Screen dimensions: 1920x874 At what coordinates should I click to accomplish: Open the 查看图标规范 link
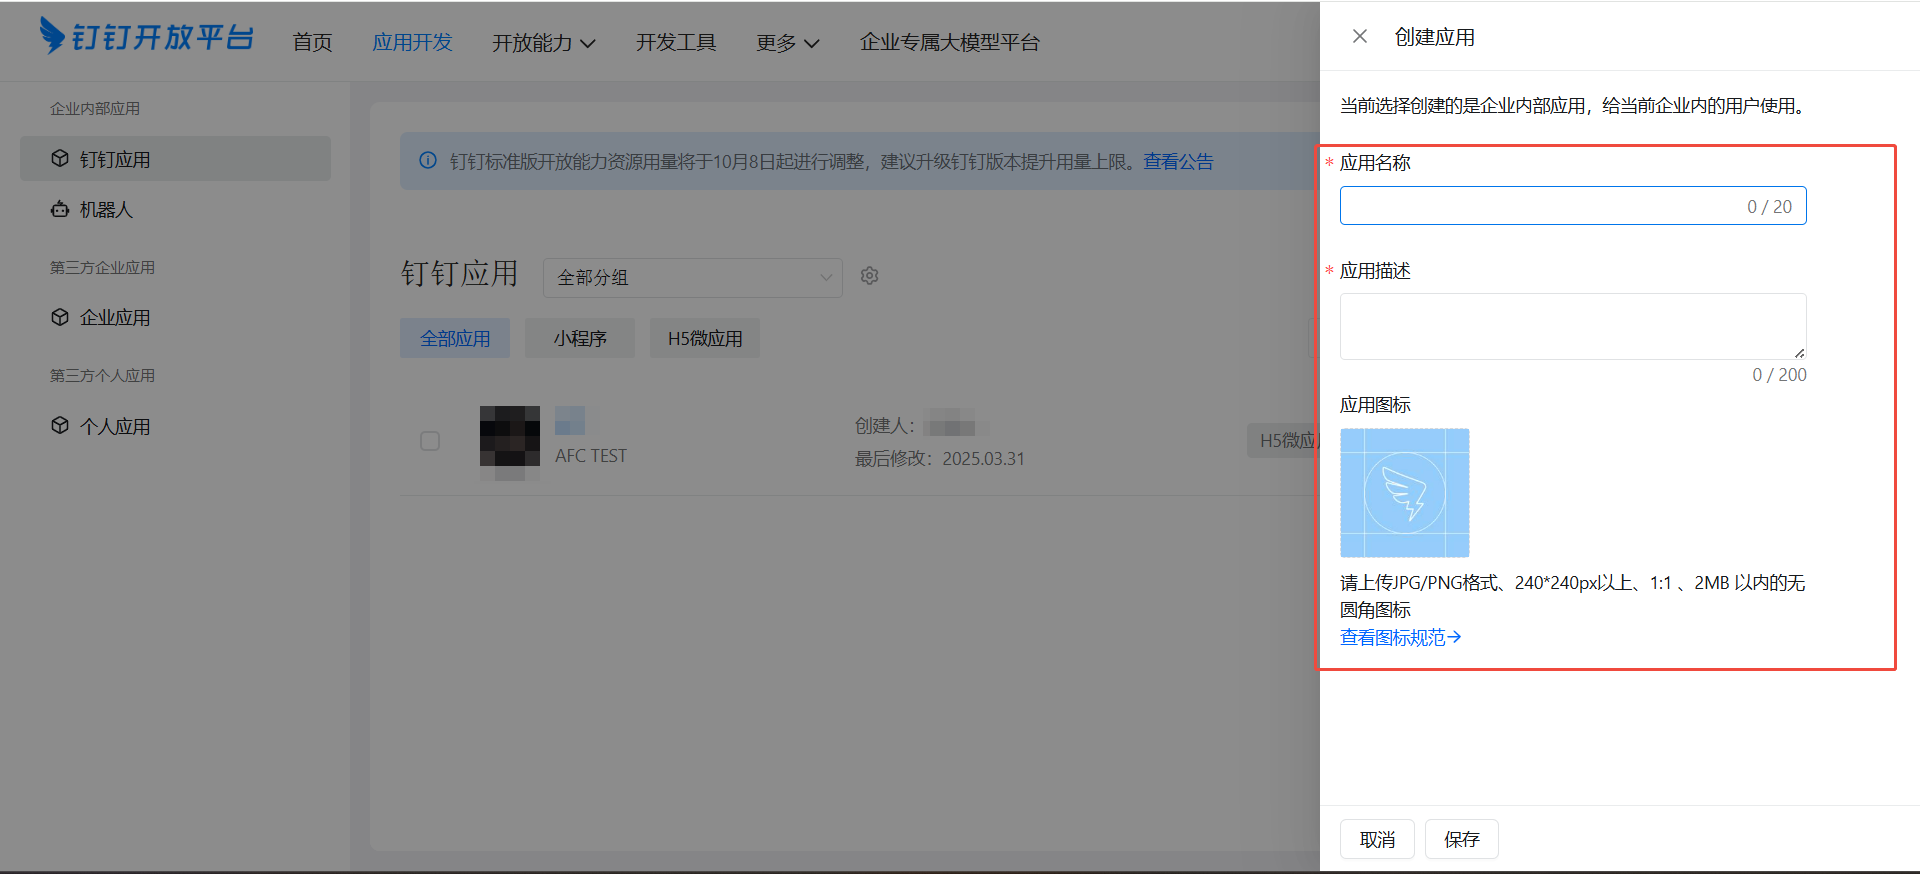pos(1400,637)
